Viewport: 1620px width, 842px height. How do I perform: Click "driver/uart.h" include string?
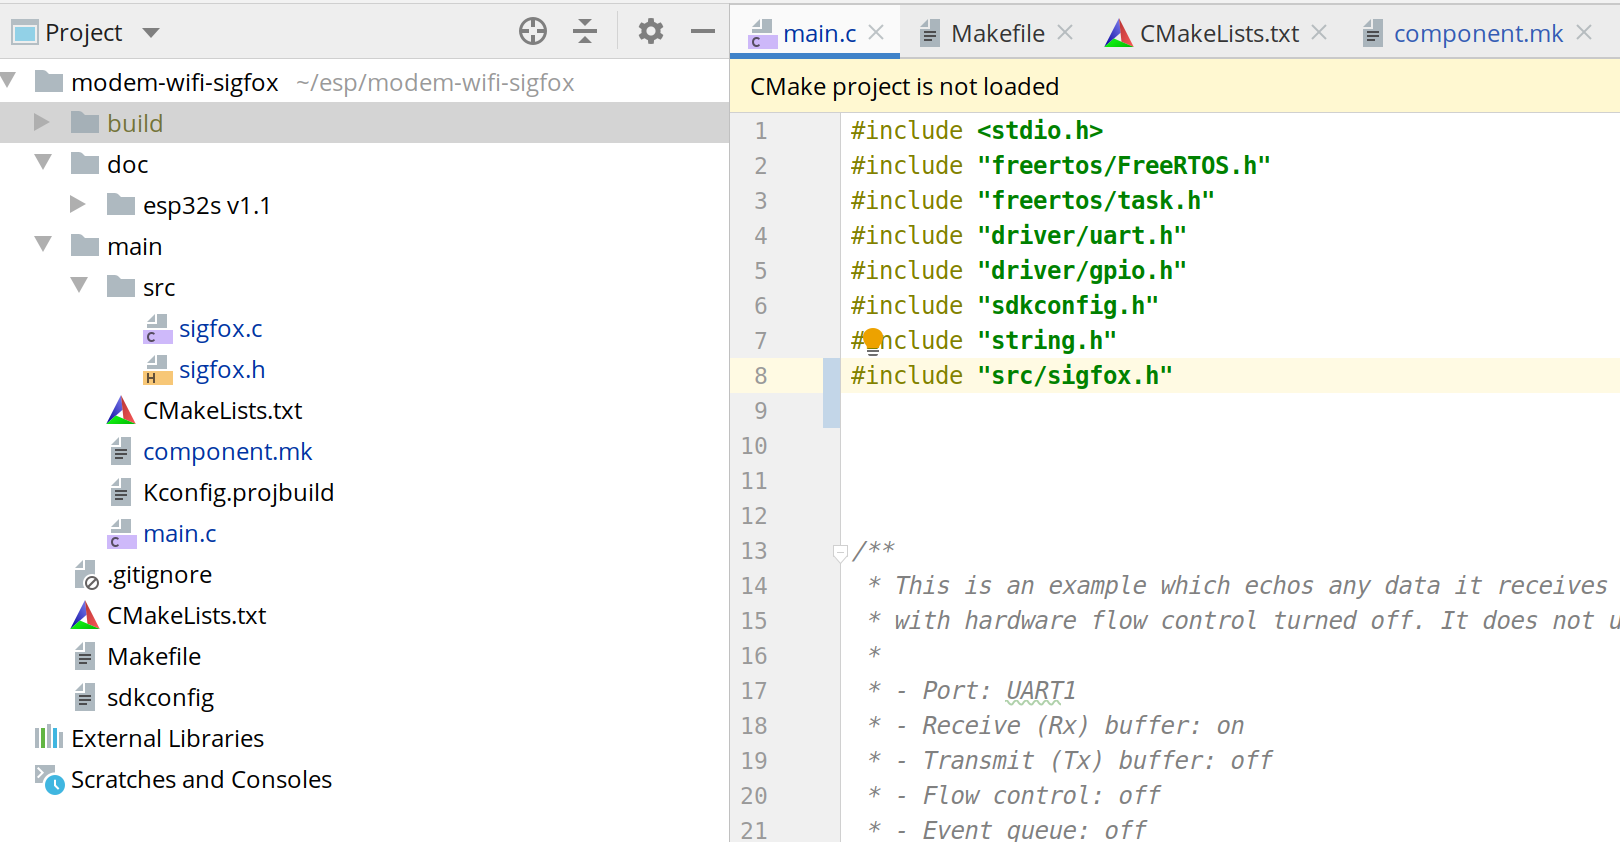tap(1082, 236)
